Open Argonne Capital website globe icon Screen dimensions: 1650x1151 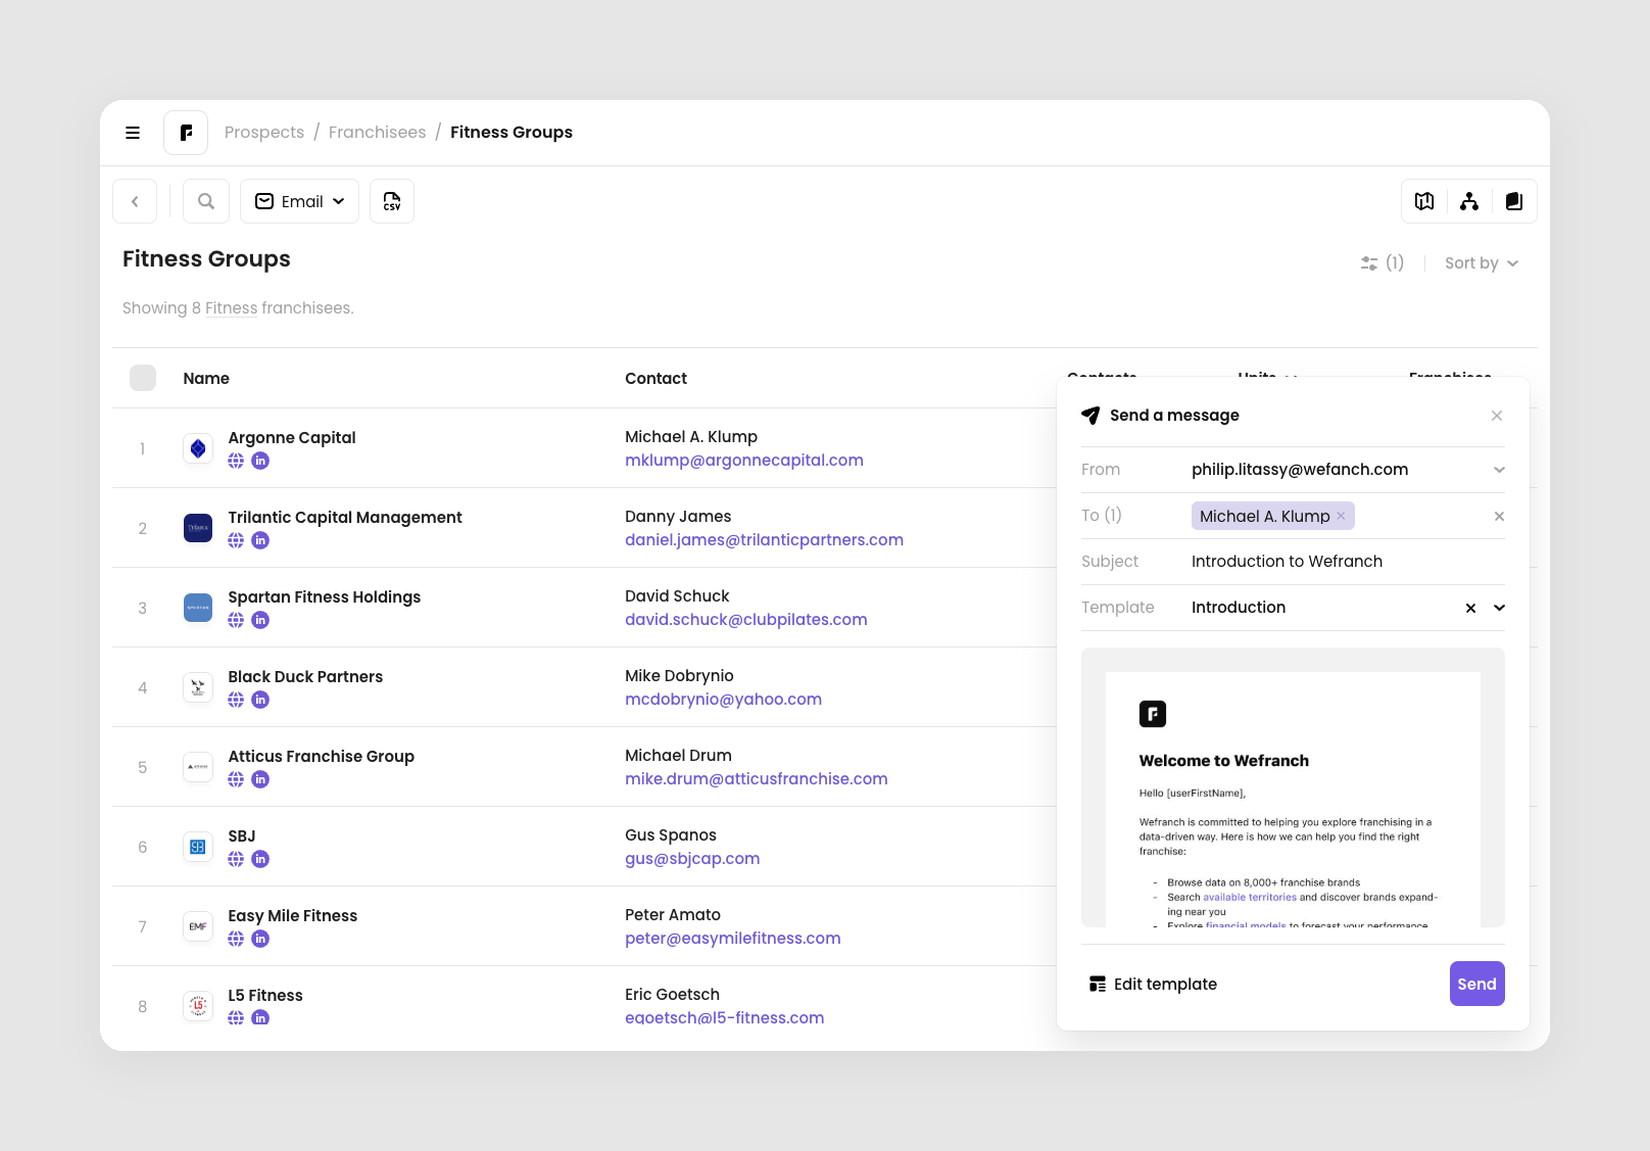(236, 461)
